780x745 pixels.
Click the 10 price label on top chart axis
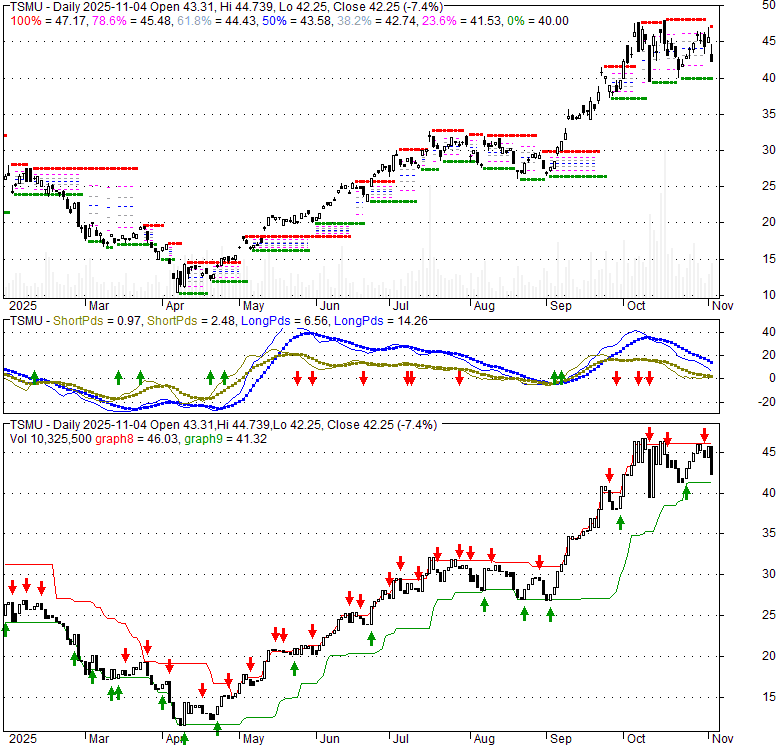tap(769, 295)
